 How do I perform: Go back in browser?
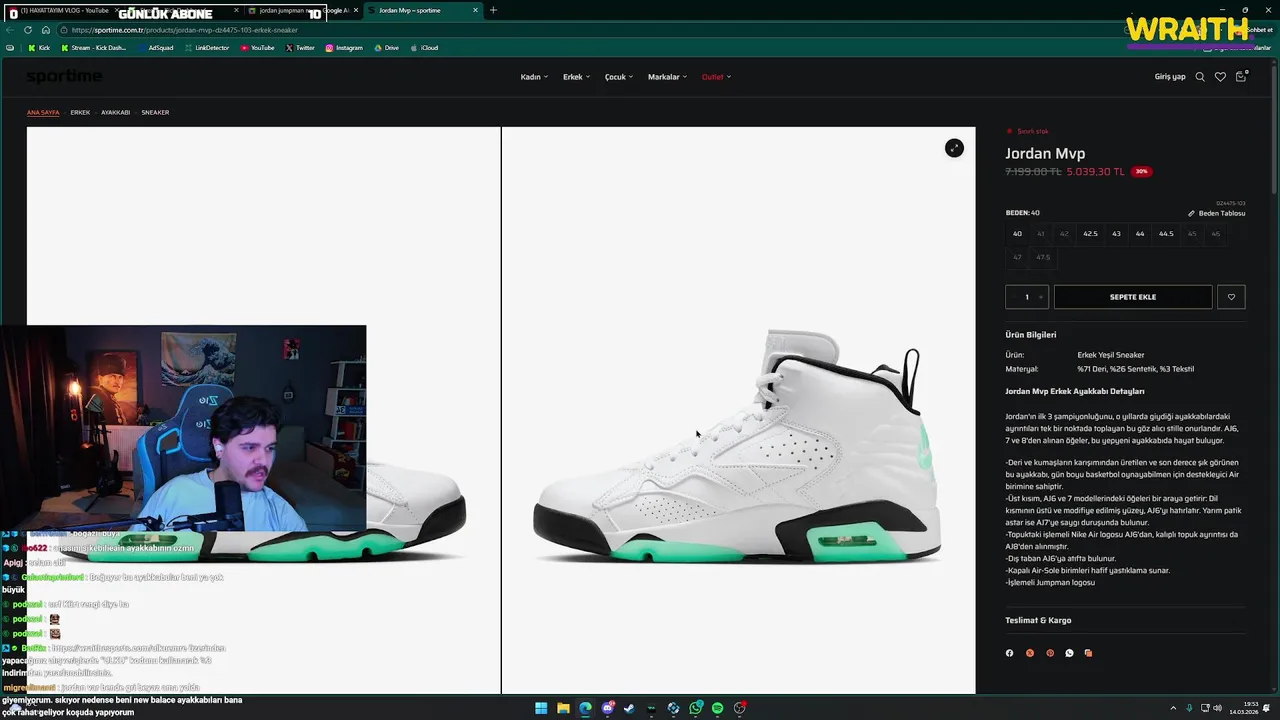pyautogui.click(x=10, y=30)
